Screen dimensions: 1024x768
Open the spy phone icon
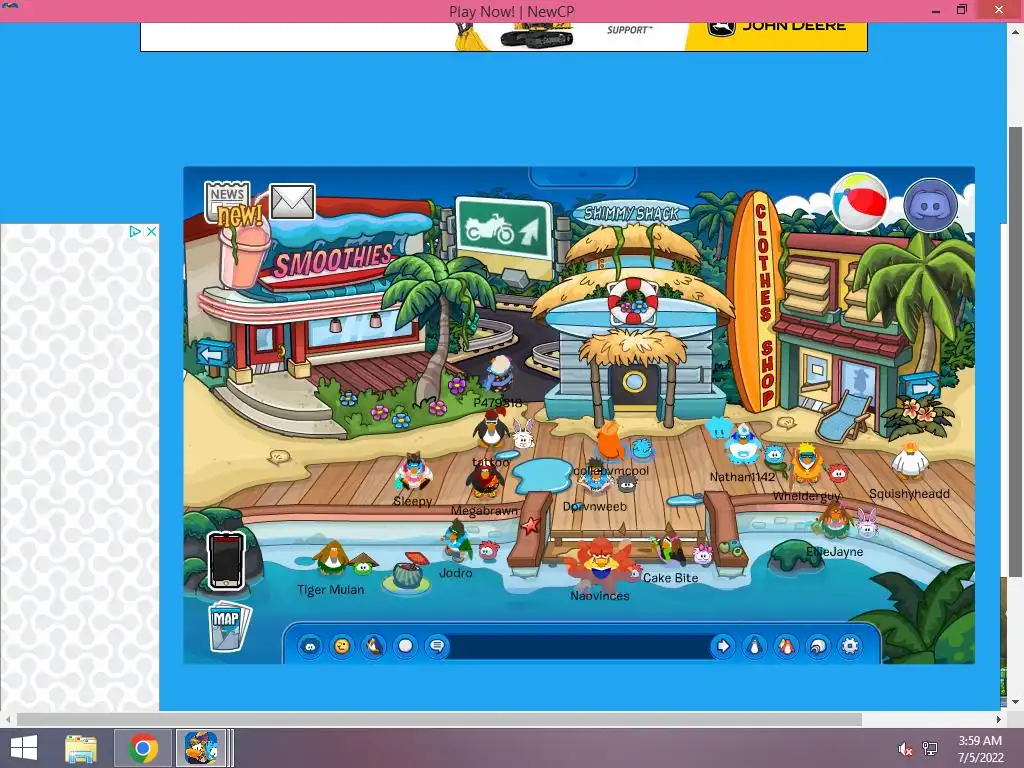point(227,561)
